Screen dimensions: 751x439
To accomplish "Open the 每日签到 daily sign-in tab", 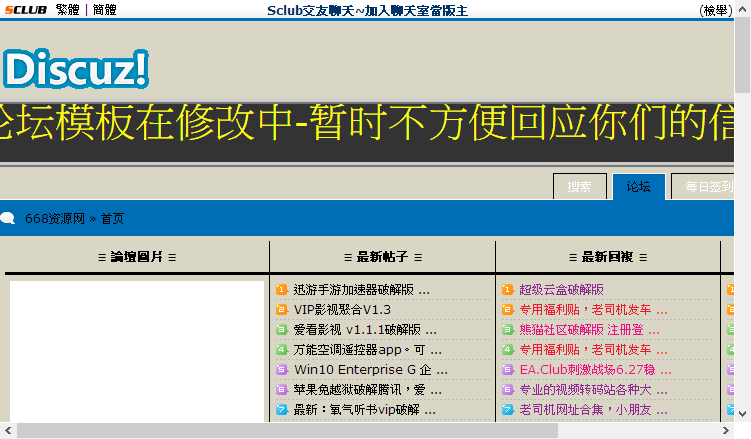I will [703, 186].
